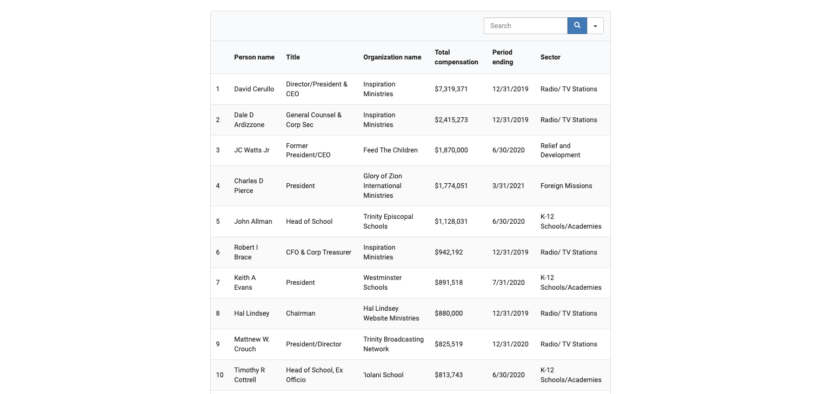Viewport: 820px width, 394px height.
Task: Click Relief and Development sector
Action: (x=560, y=150)
